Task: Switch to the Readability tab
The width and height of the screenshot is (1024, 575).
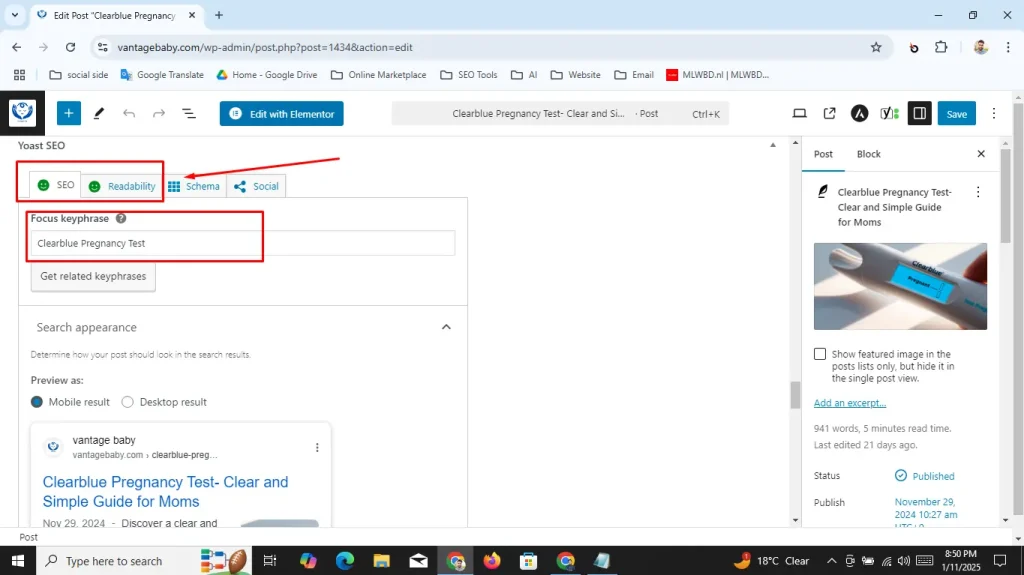Action: coord(122,186)
